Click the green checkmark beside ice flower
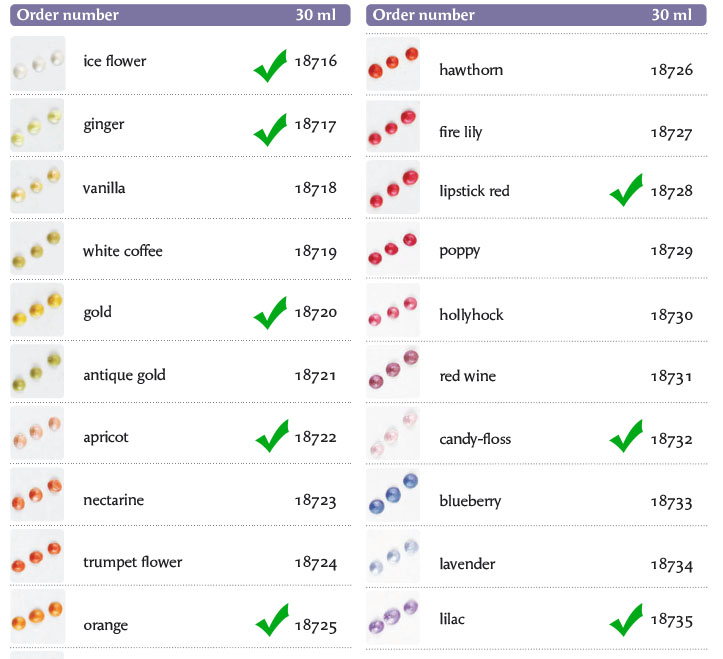The height and width of the screenshot is (659, 723). pyautogui.click(x=270, y=66)
